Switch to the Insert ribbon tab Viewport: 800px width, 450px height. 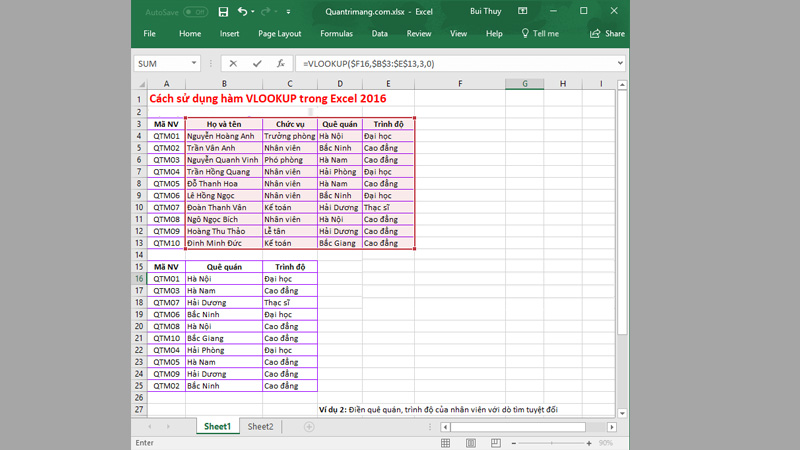point(229,34)
